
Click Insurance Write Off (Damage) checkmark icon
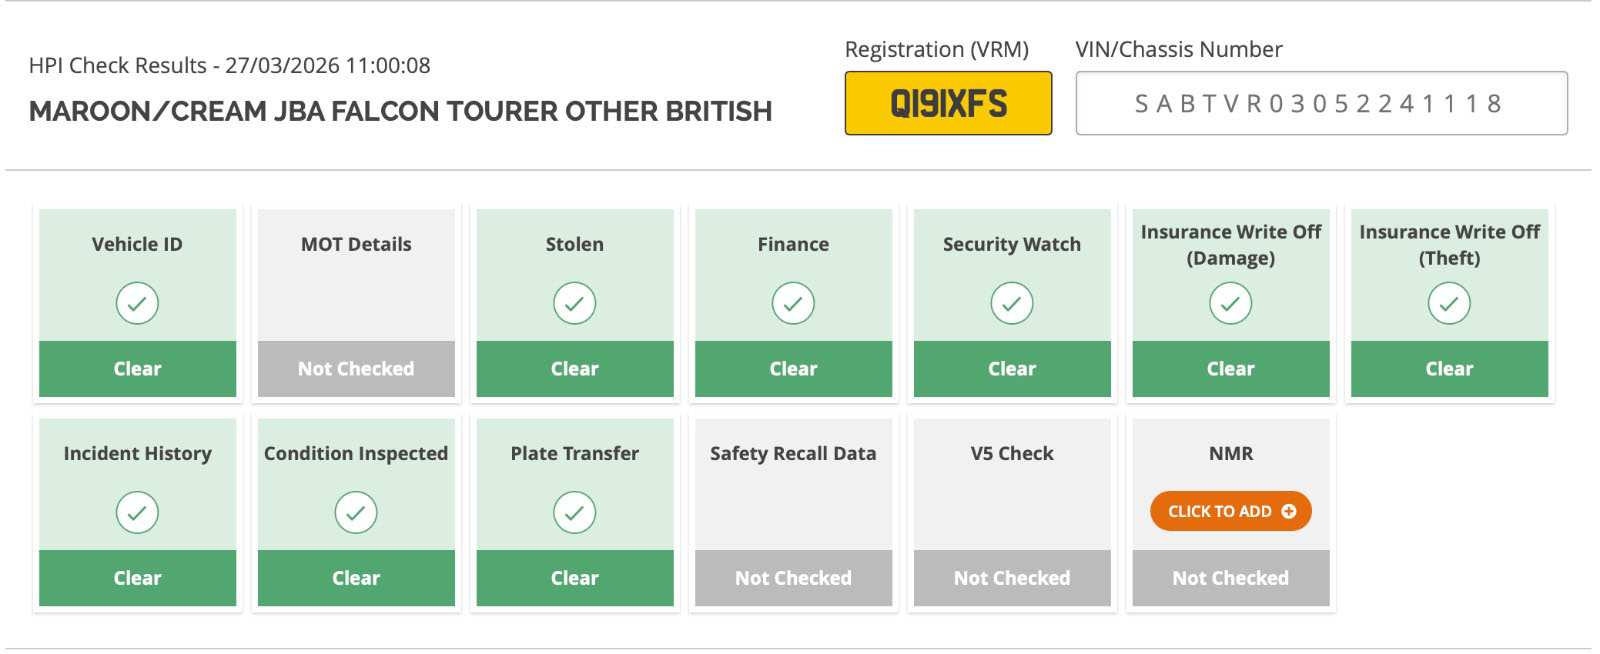[x=1231, y=303]
